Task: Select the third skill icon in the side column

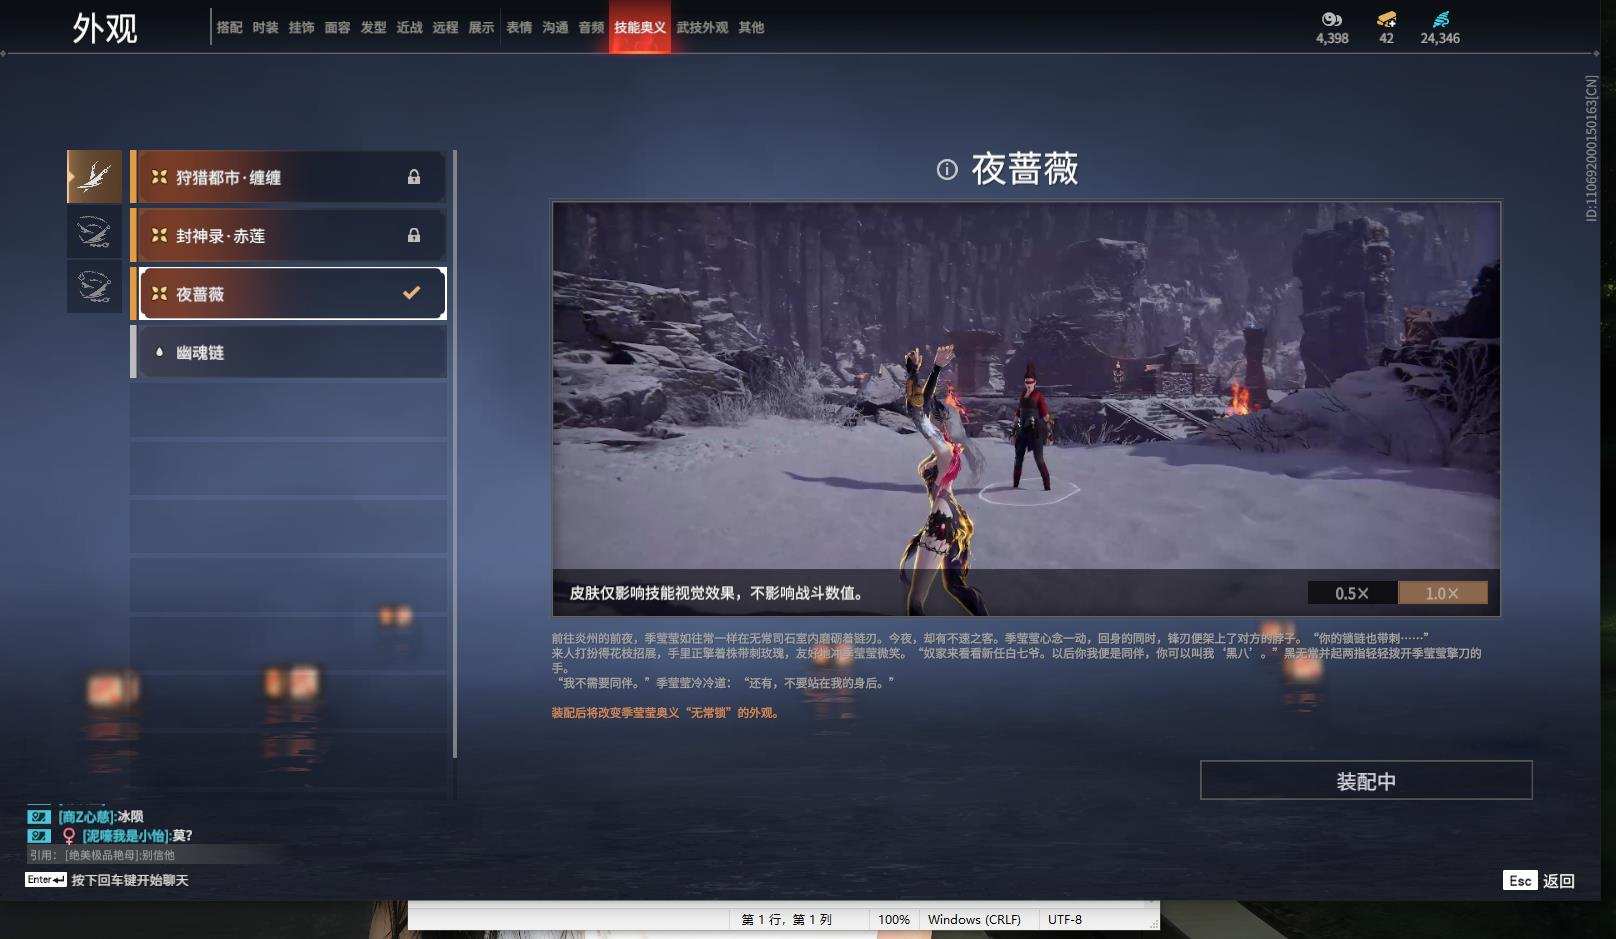Action: tap(94, 287)
